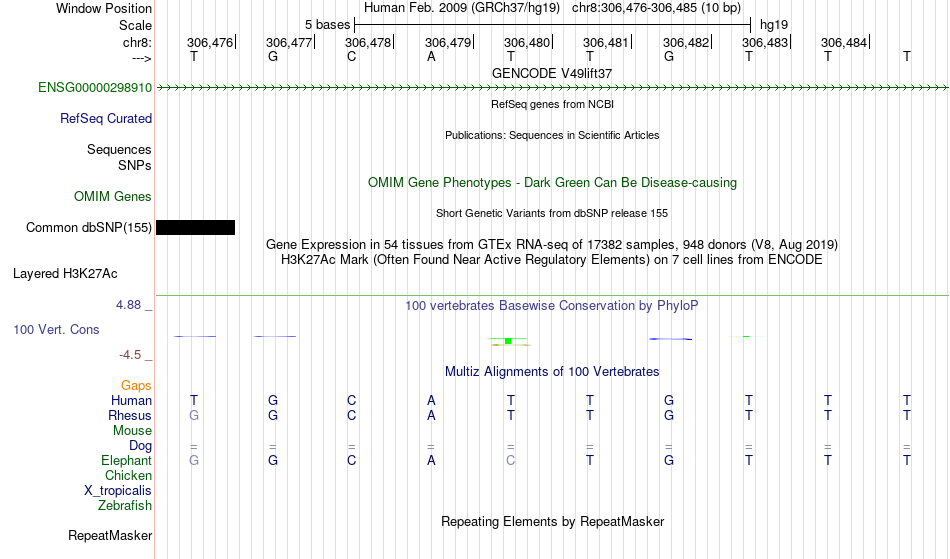
Task: Click 100 vertebrates Basewise Conservation by PhyloP
Action: click(552, 306)
